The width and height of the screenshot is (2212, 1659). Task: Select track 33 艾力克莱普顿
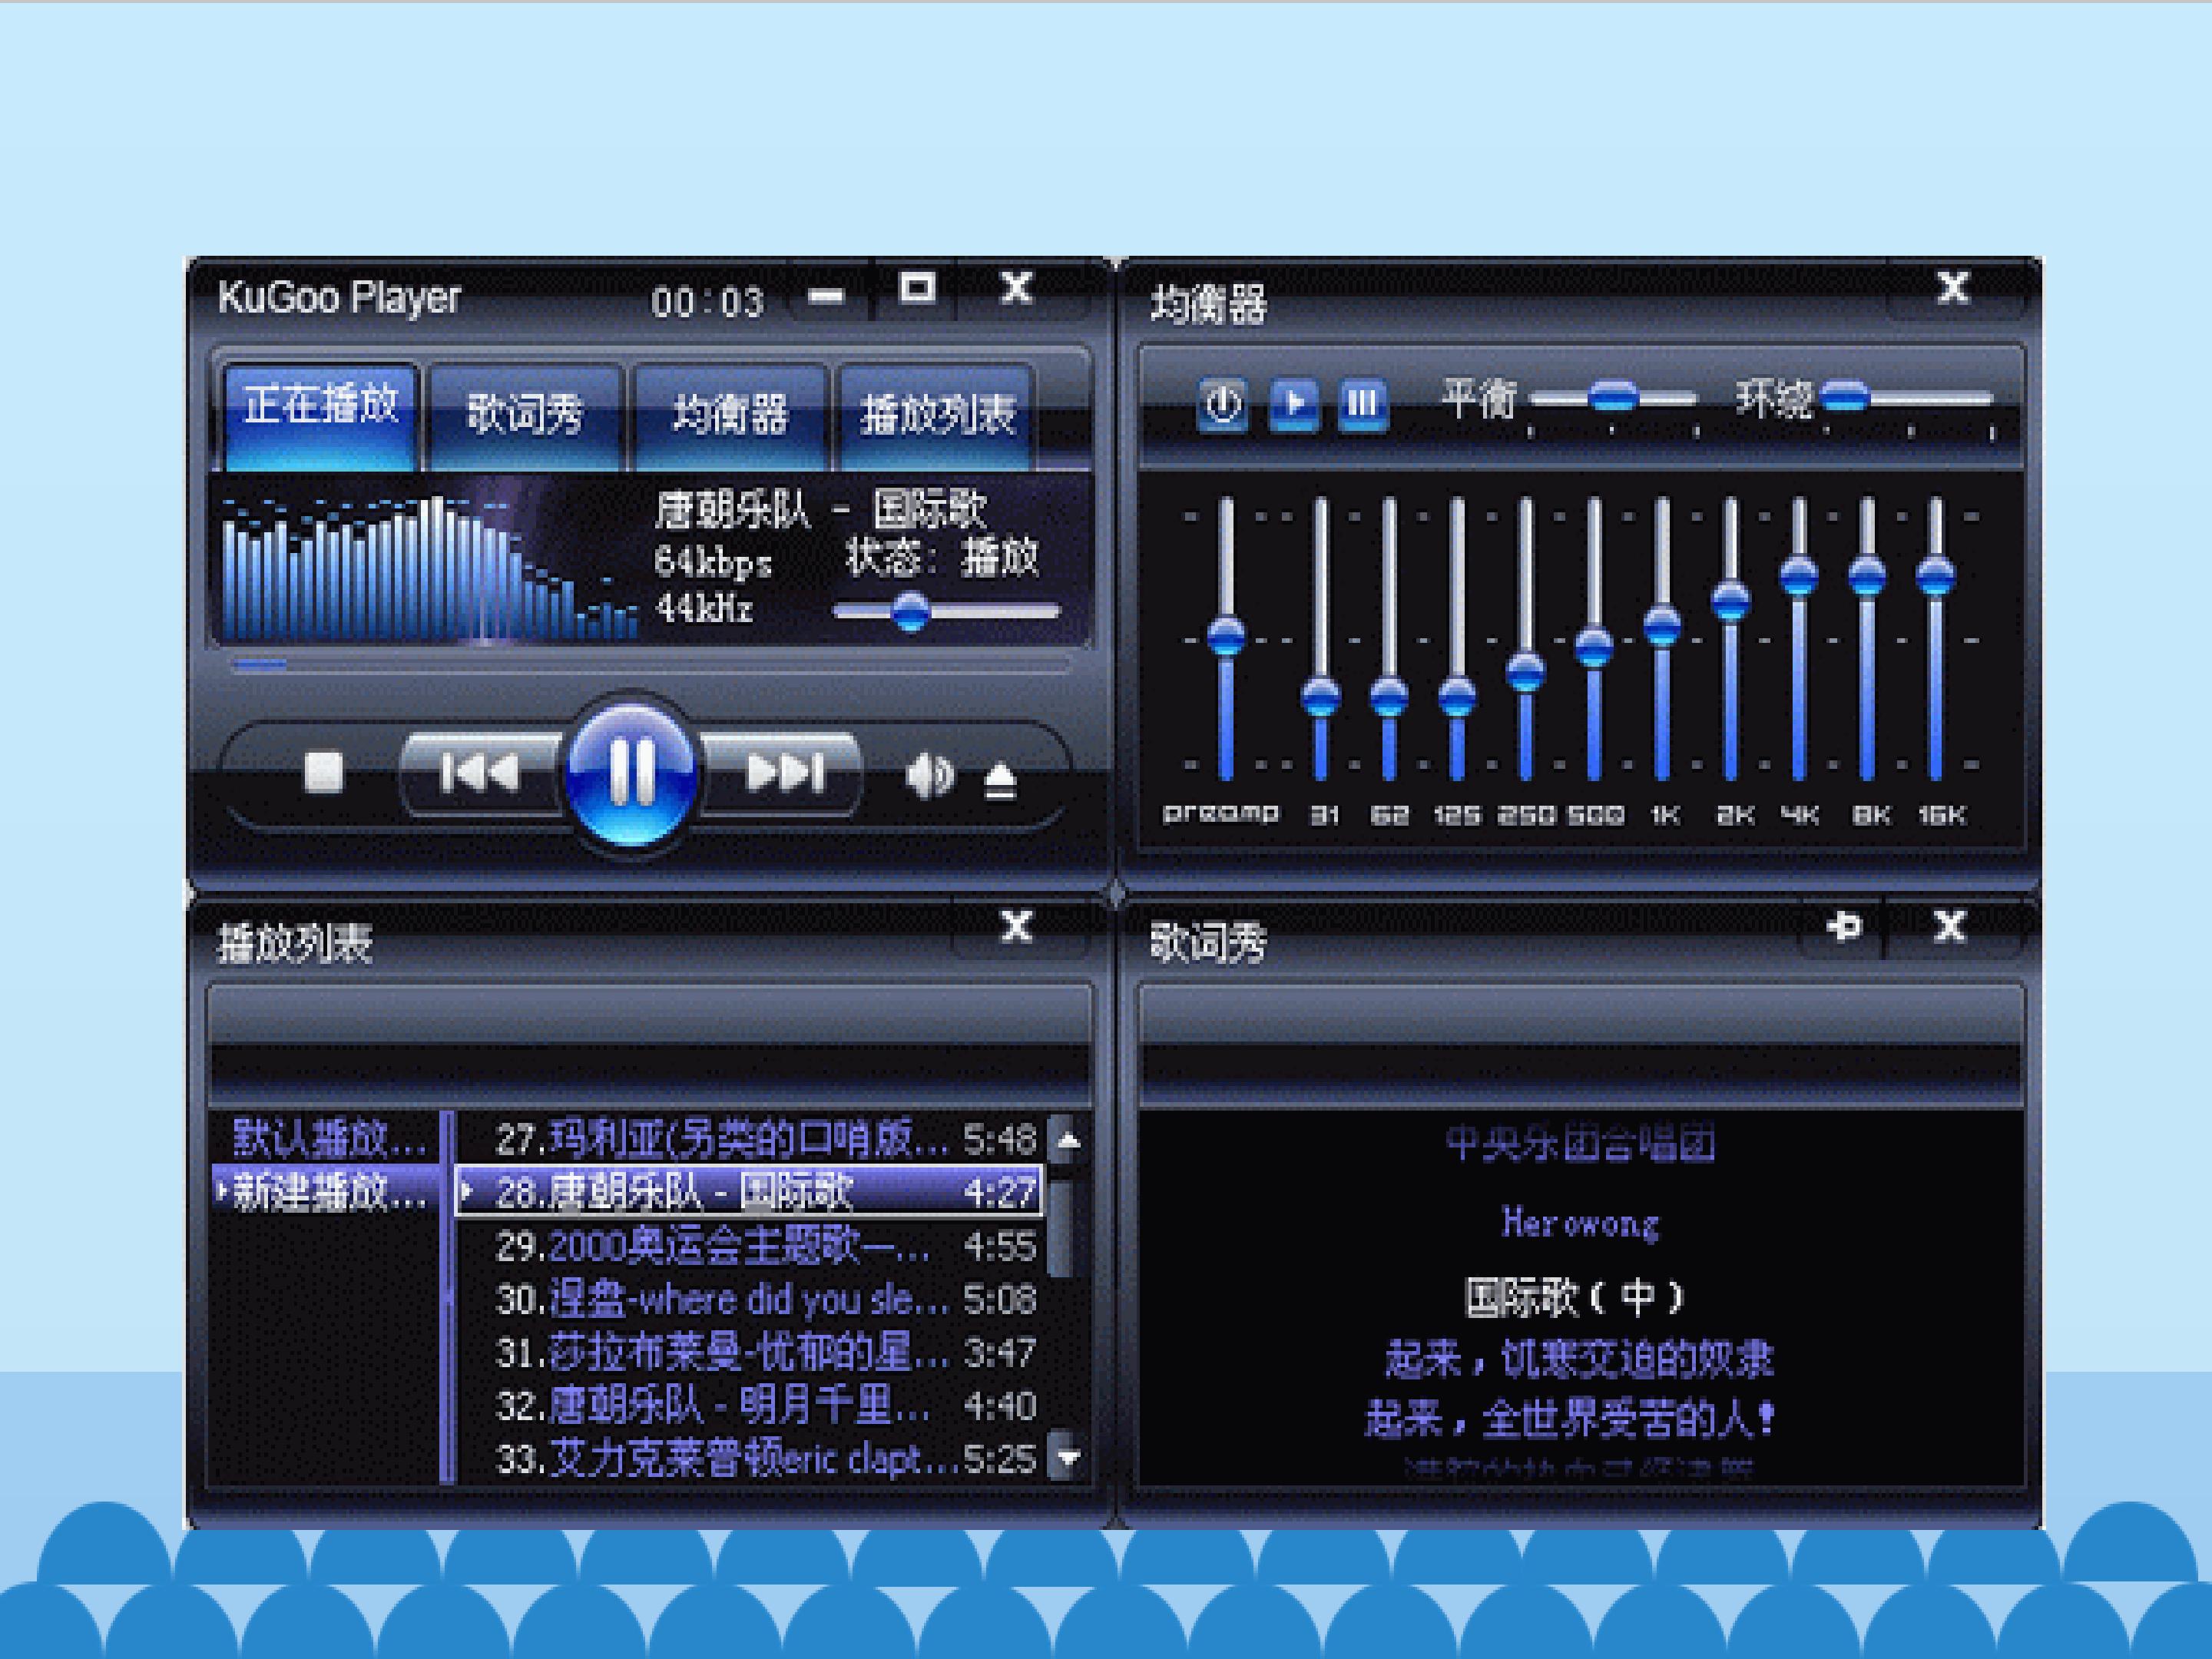[750, 1459]
